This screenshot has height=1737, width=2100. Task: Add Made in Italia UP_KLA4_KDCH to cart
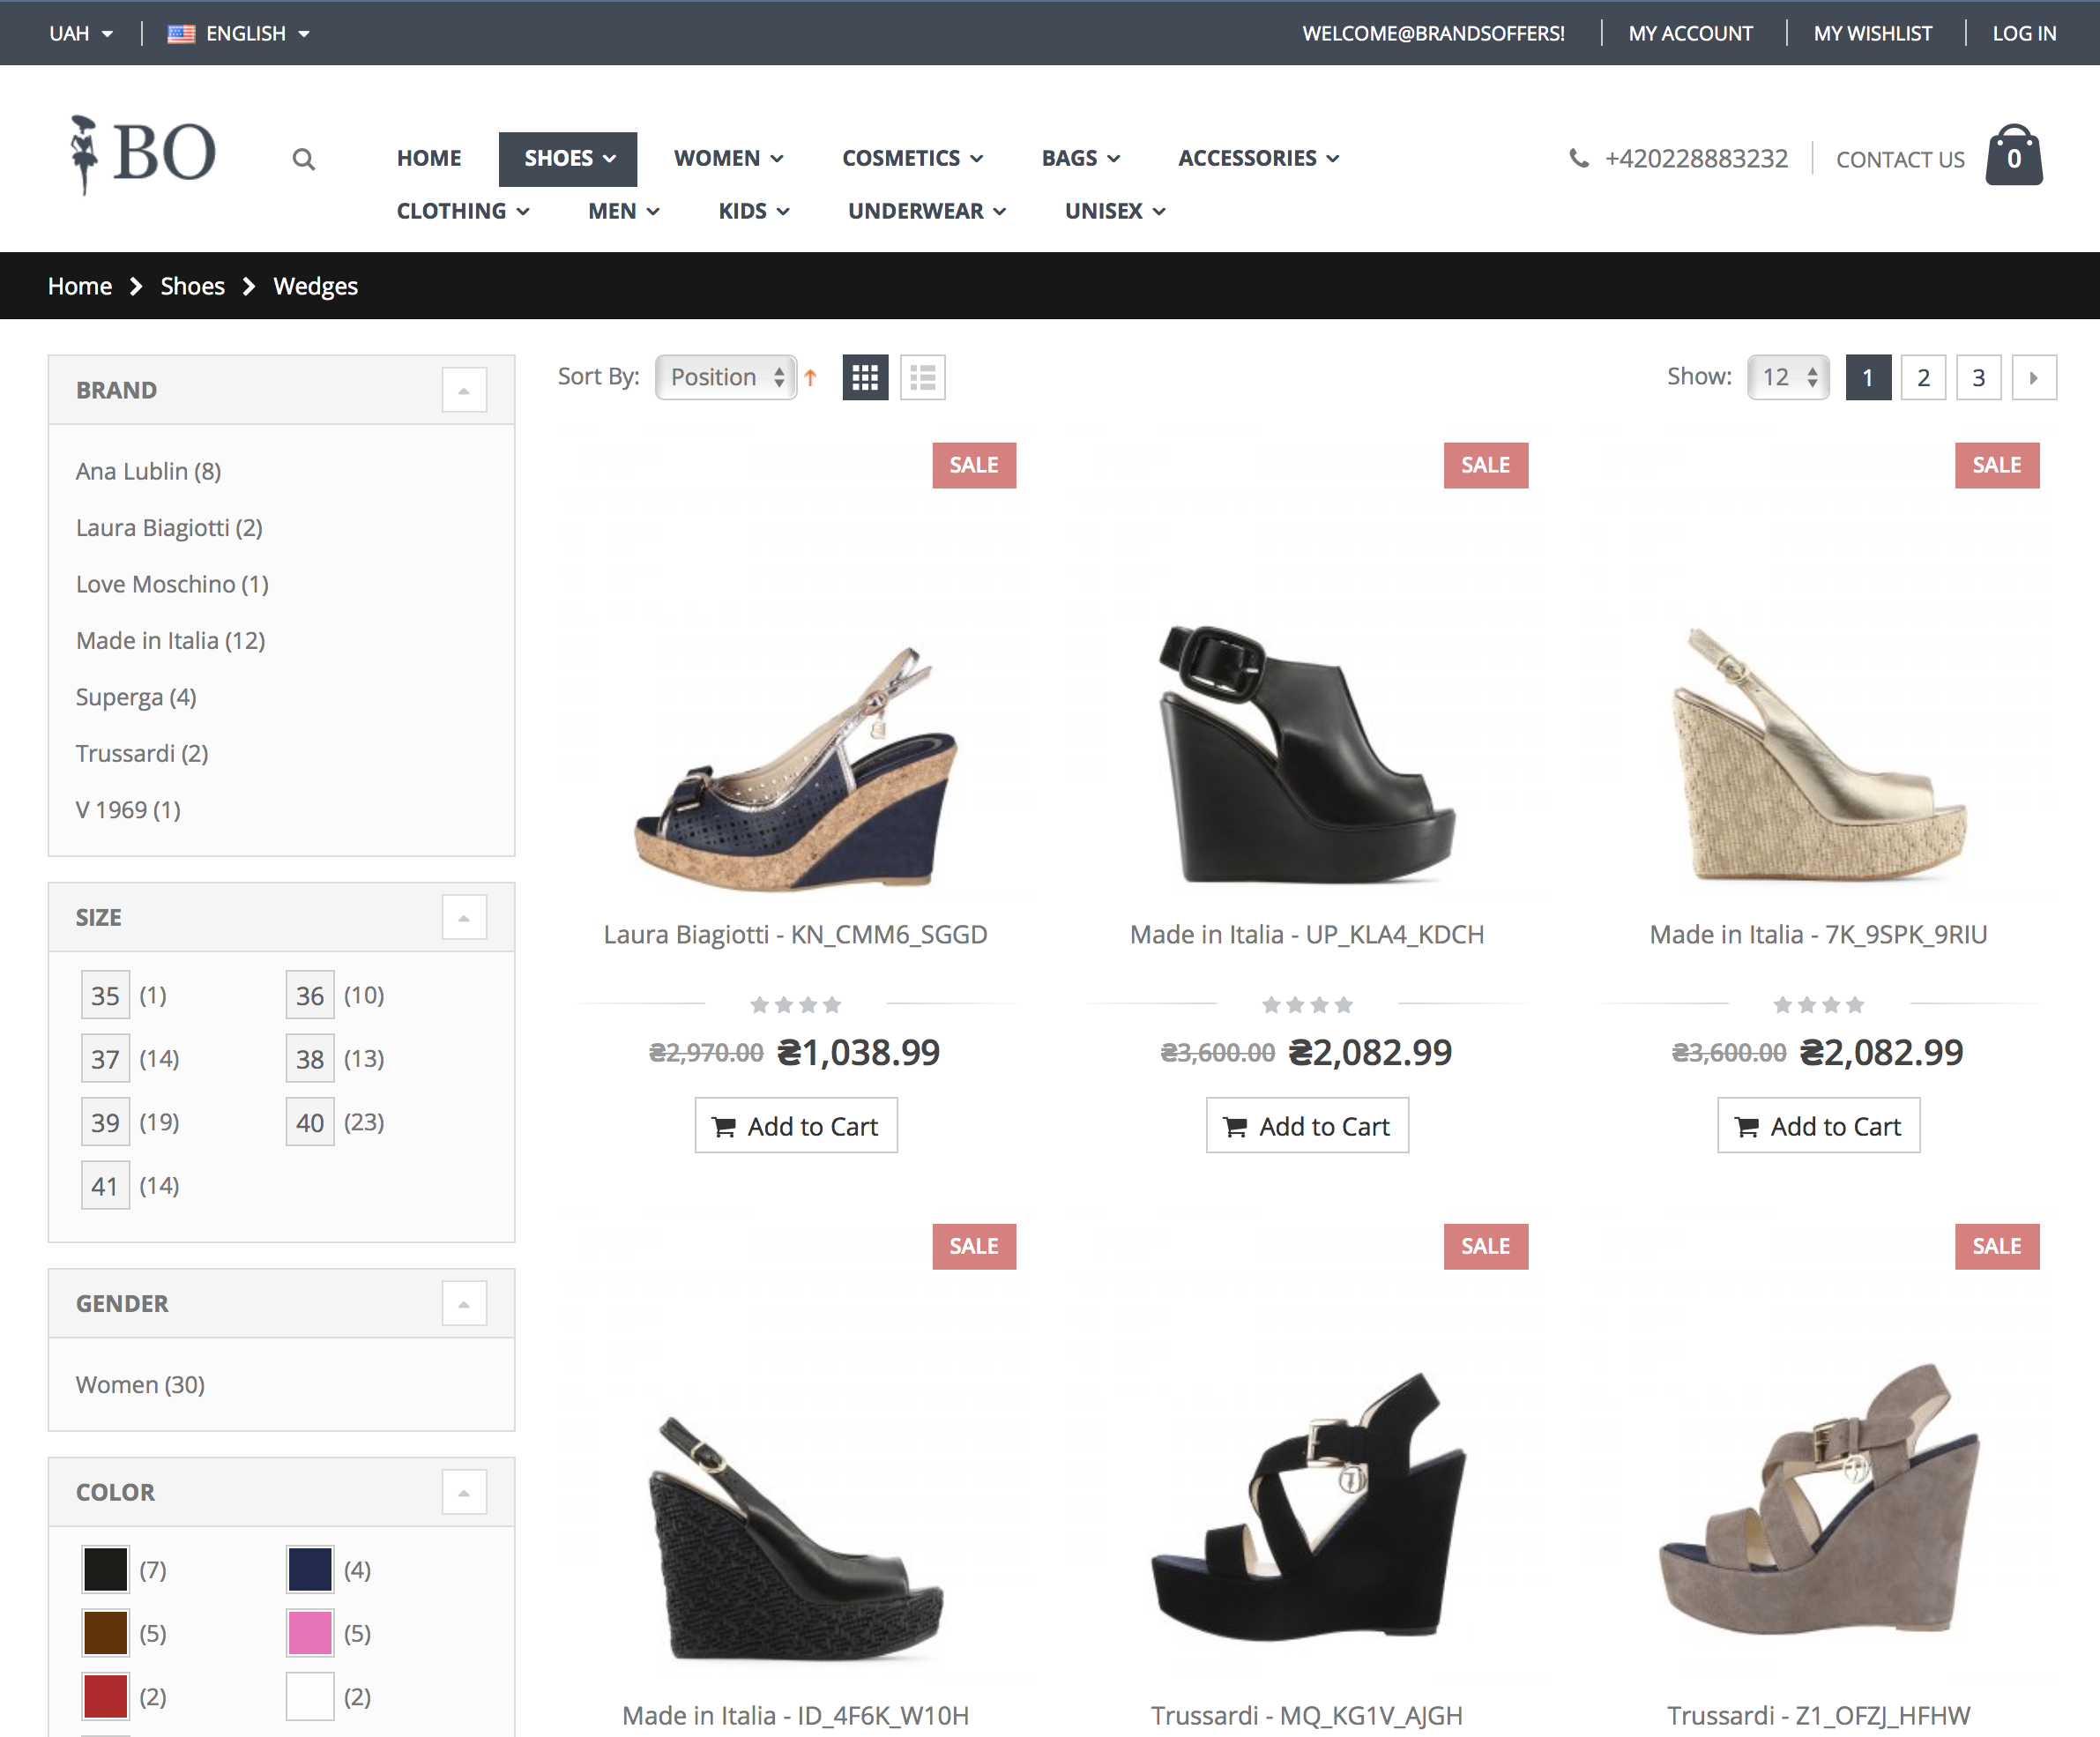tap(1307, 1126)
